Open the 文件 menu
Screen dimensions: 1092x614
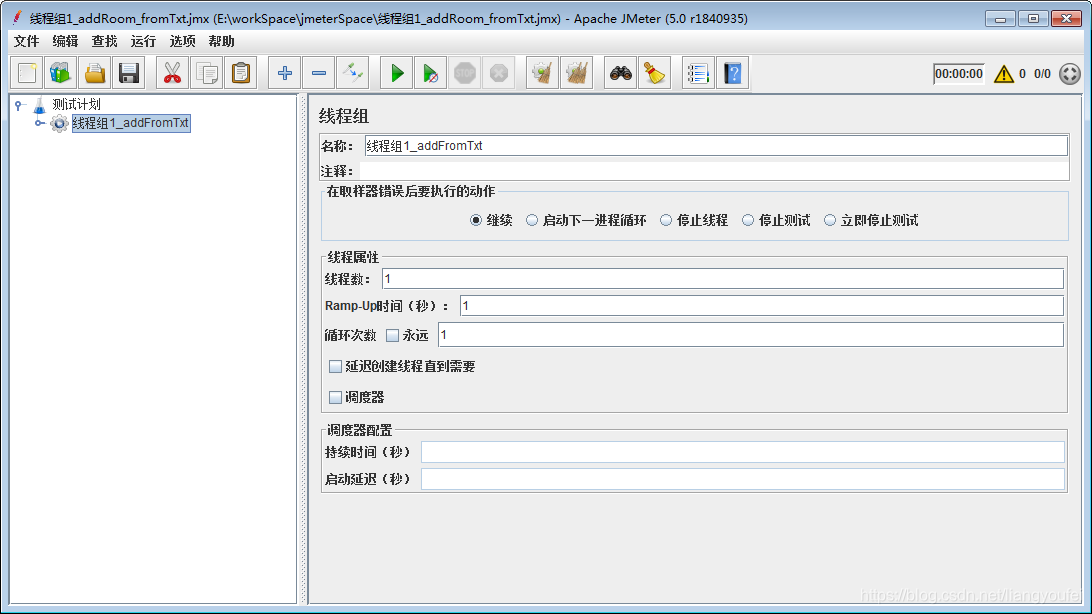point(26,41)
